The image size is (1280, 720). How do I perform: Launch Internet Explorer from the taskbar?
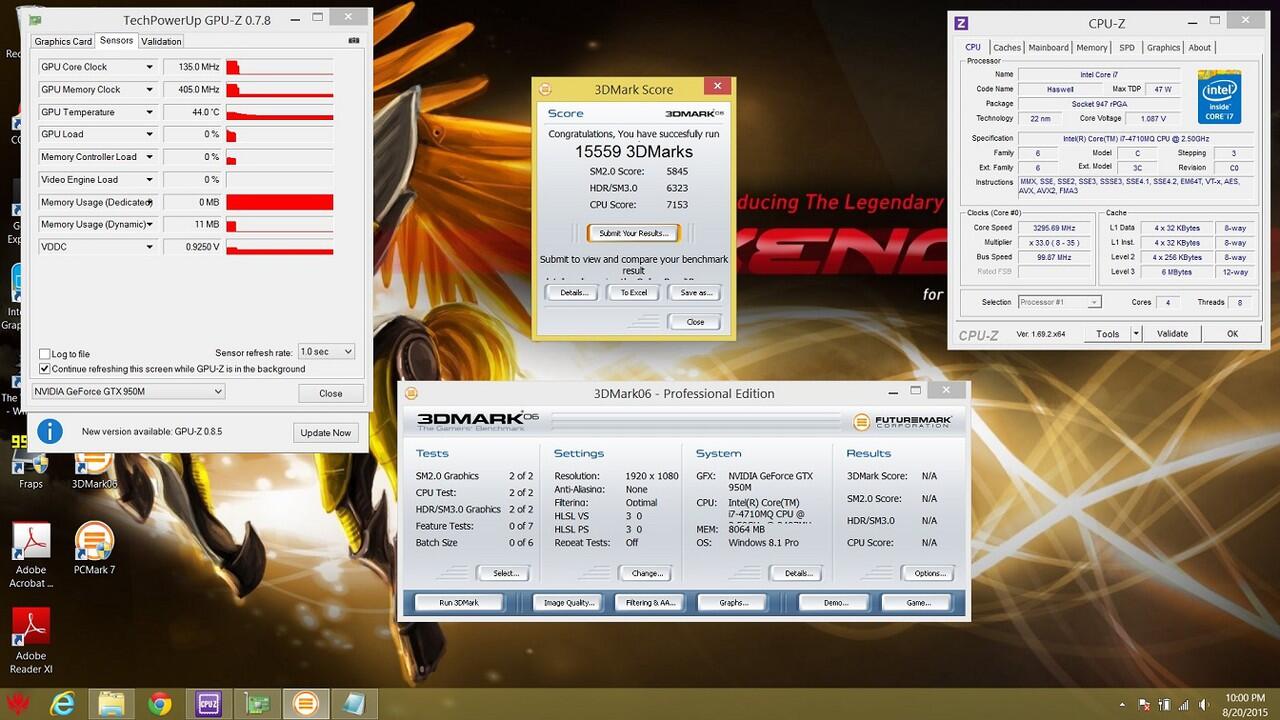click(63, 704)
